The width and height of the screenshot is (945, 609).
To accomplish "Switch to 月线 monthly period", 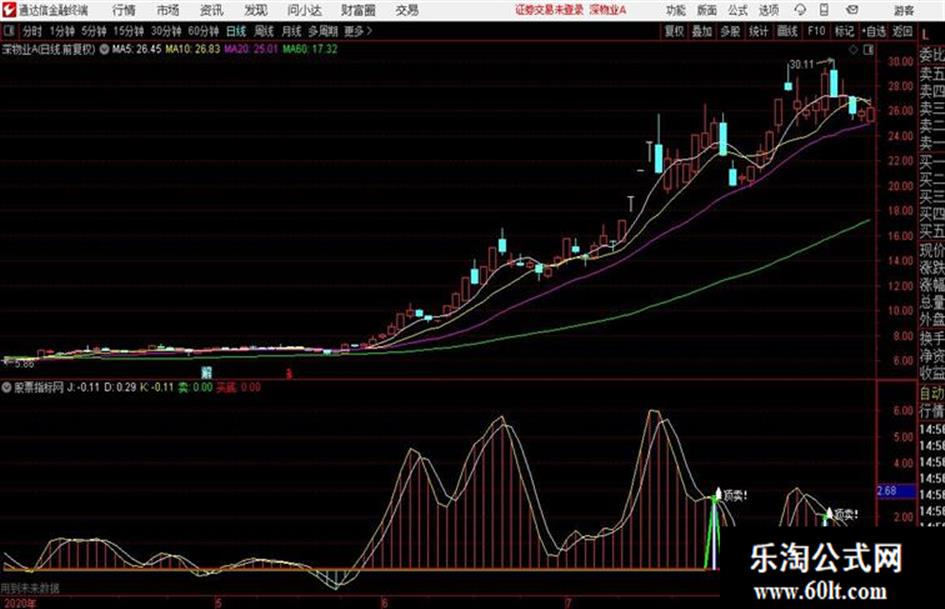I will click(292, 31).
